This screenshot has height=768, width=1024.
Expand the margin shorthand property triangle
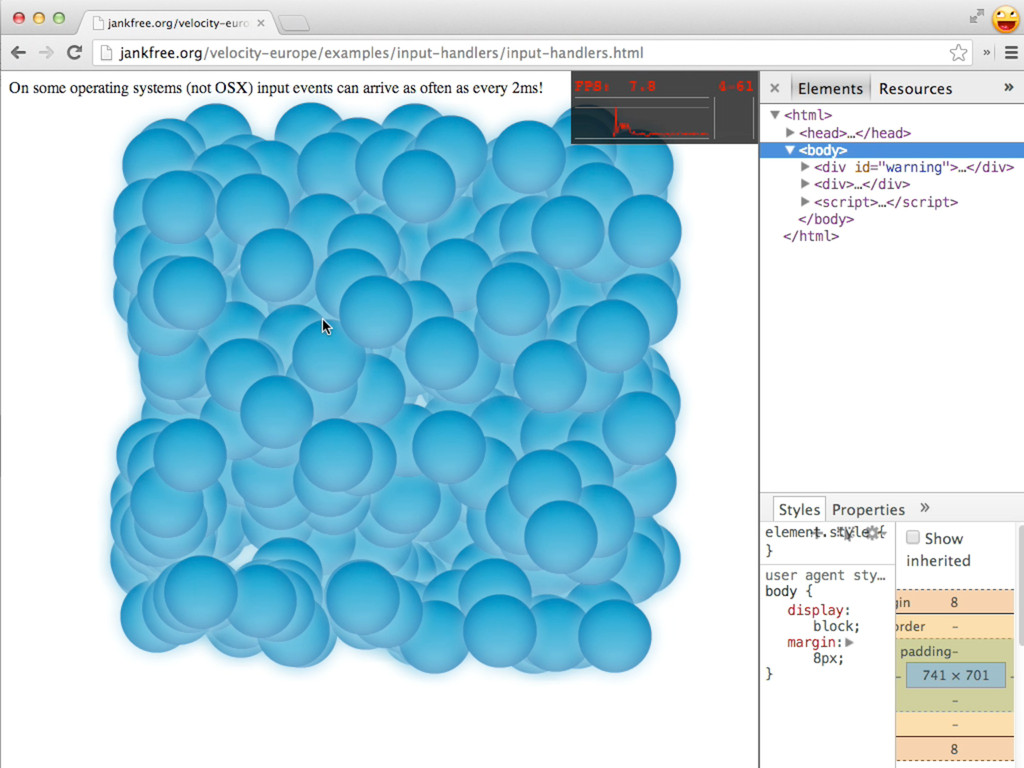[x=849, y=642]
